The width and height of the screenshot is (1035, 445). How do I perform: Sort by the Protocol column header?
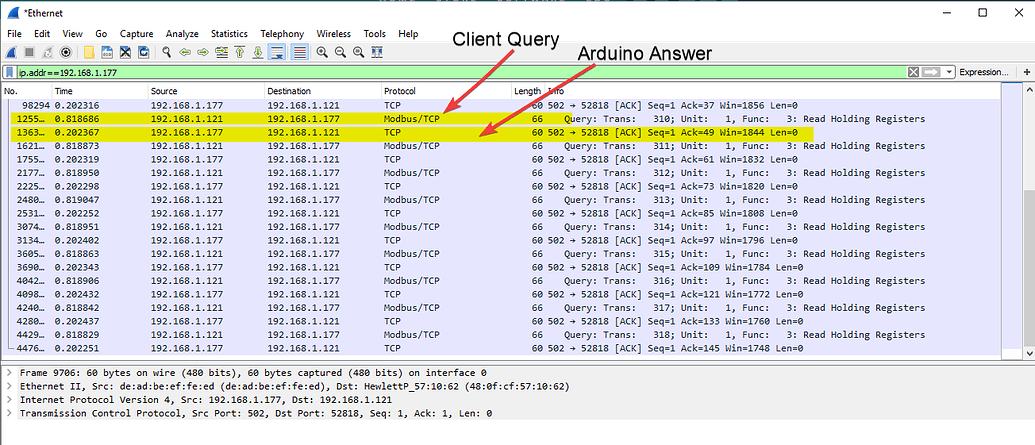[446, 91]
